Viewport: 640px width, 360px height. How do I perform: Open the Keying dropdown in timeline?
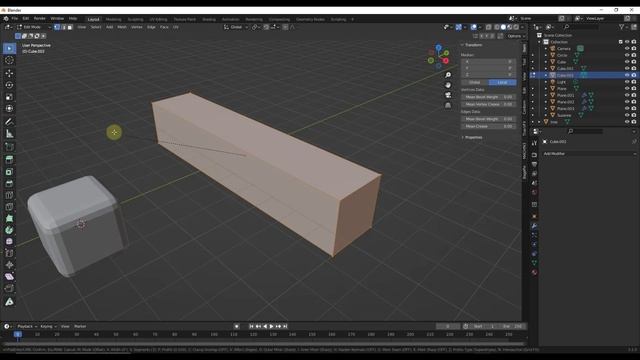click(x=48, y=327)
